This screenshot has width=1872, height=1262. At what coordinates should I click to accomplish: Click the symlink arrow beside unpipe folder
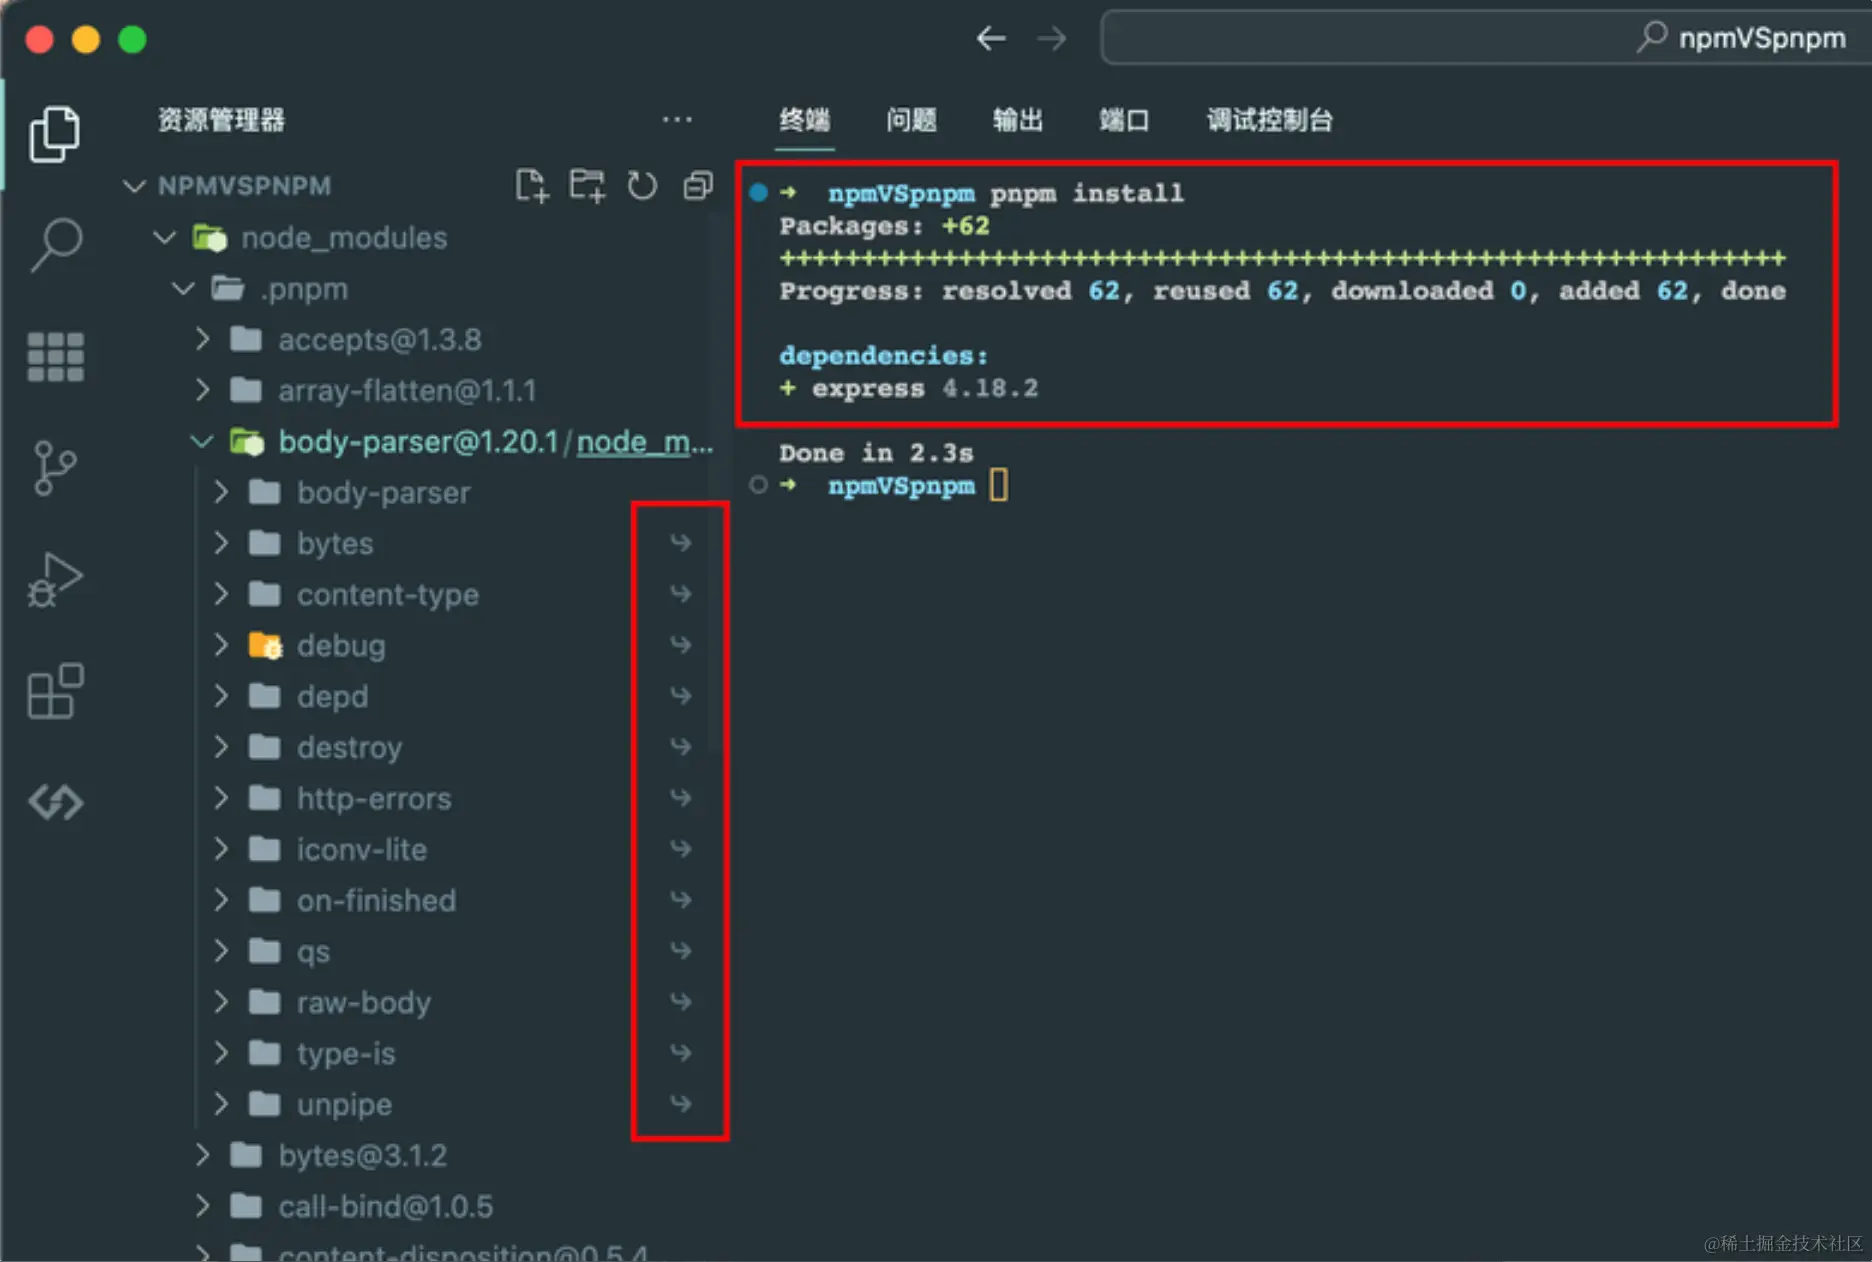[681, 1103]
